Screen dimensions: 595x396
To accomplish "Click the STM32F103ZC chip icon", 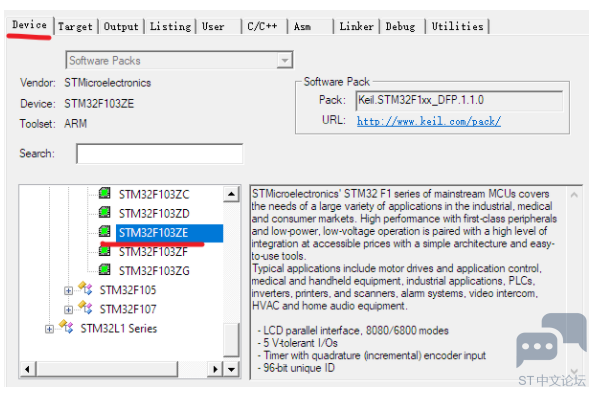I will (x=104, y=193).
